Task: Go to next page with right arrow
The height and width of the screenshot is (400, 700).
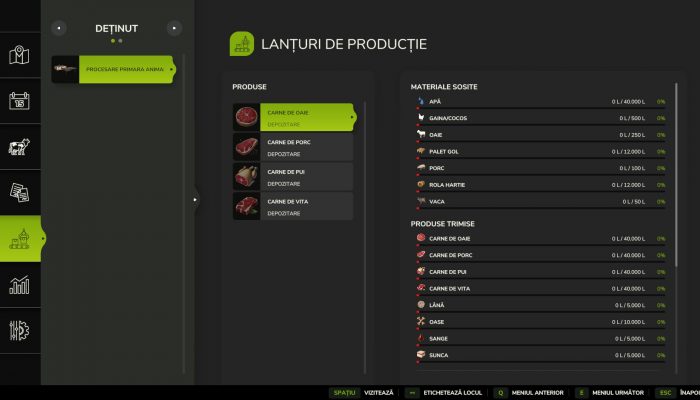Action: pos(175,28)
